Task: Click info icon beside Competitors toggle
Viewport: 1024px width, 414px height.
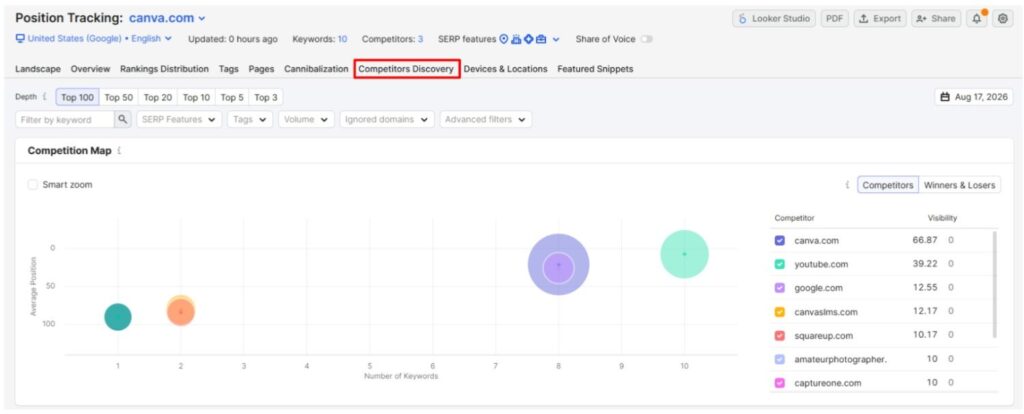Action: pos(848,185)
